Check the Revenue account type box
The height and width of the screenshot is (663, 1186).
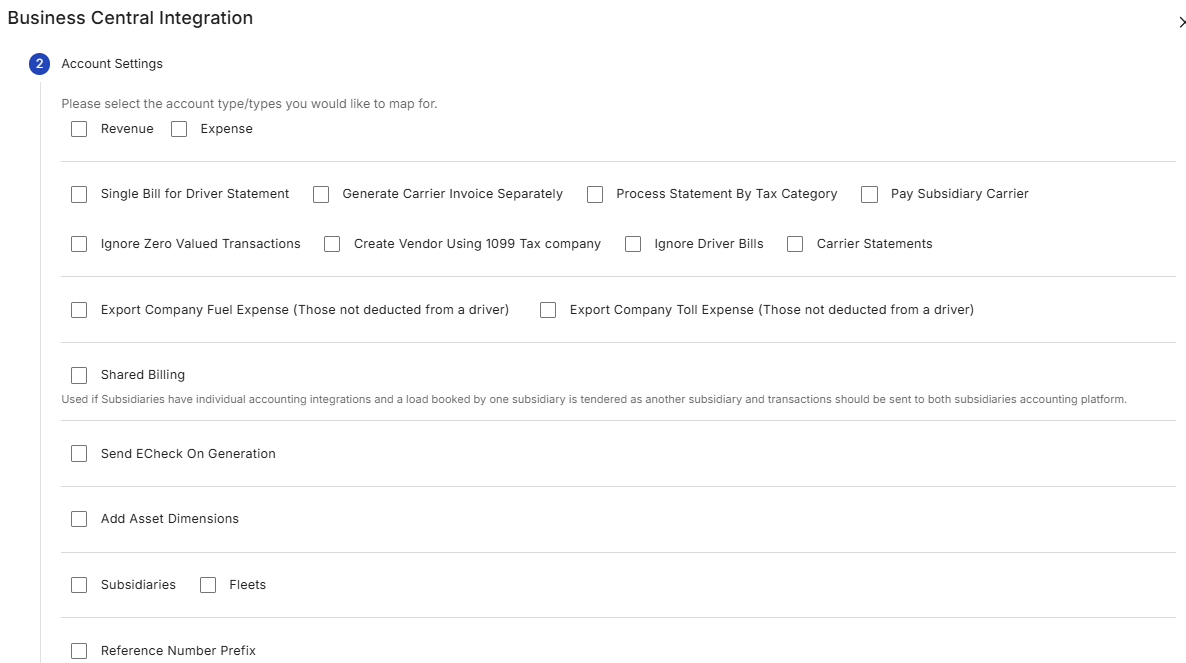pyautogui.click(x=79, y=129)
